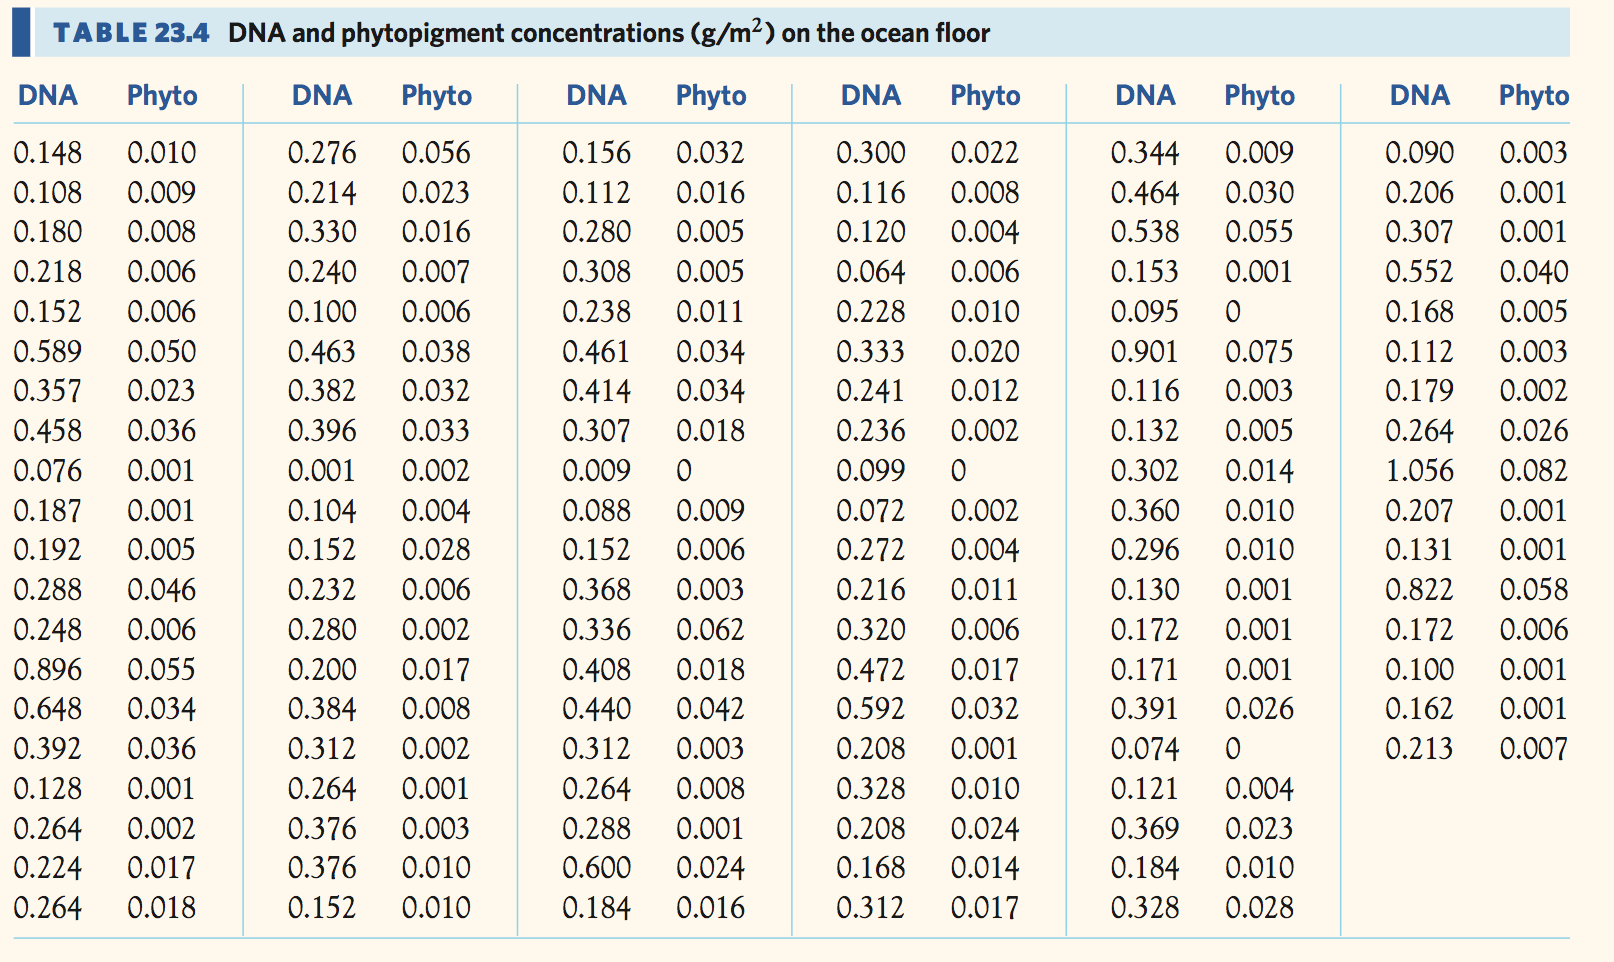Image resolution: width=1614 pixels, height=962 pixels.
Task: Click the DNA value 0.648
Action: pos(47,709)
